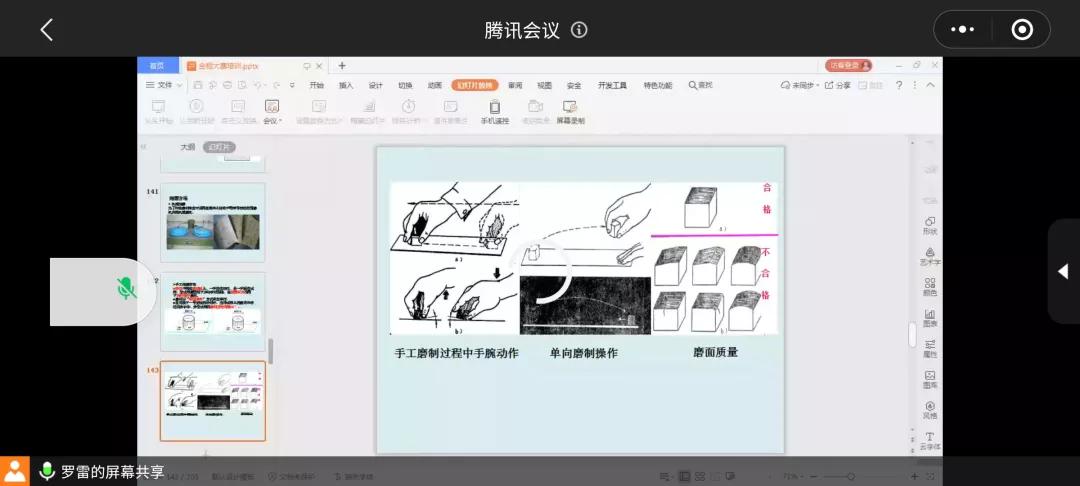This screenshot has height=486, width=1080.
Task: Open the 属性 properties panel icon
Action: [x=930, y=348]
